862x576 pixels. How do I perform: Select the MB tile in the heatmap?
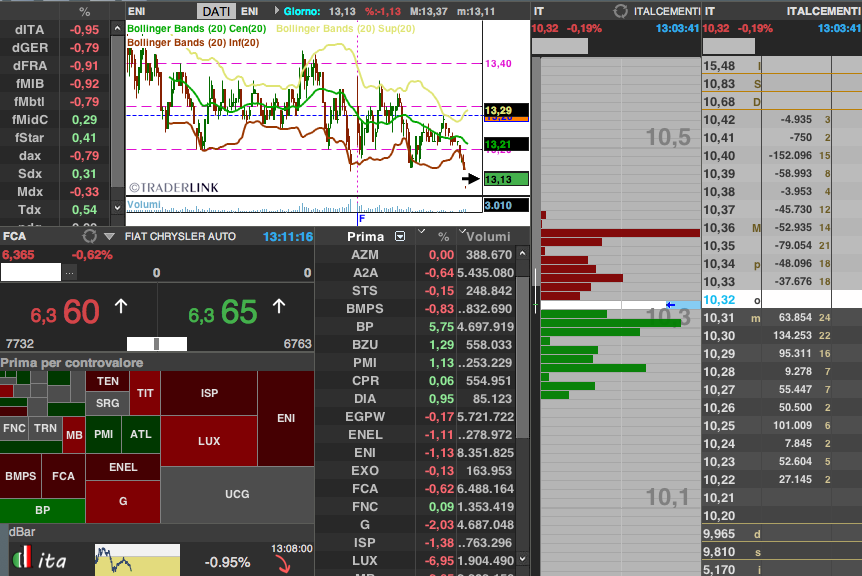coord(74,435)
